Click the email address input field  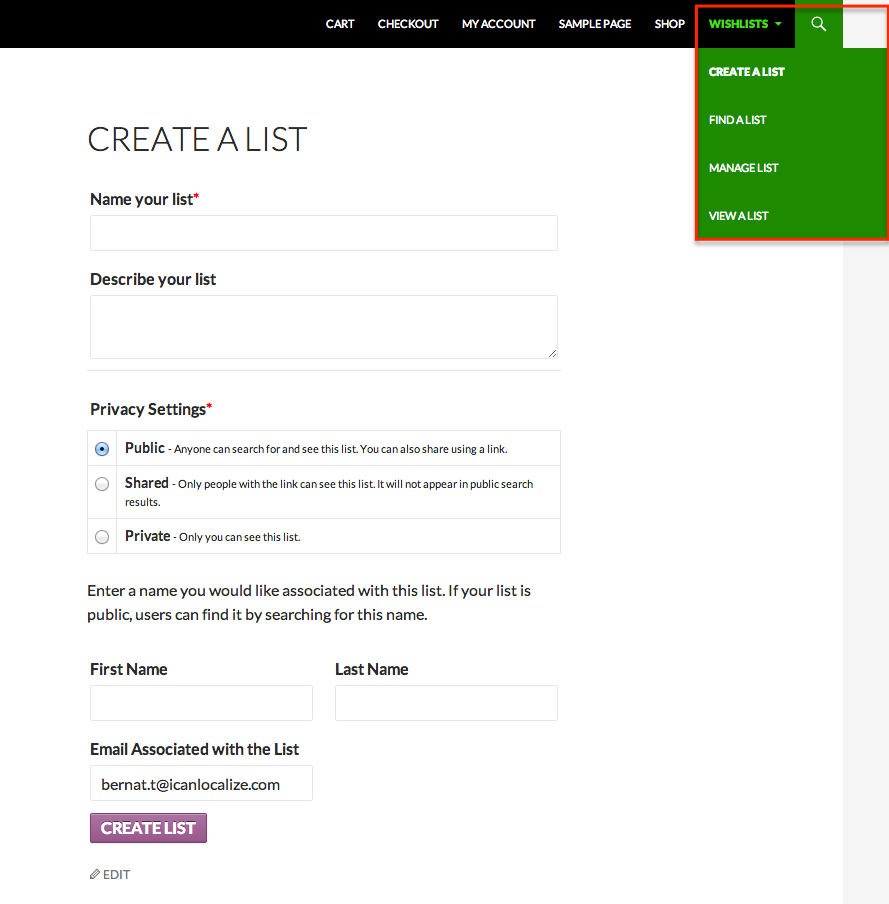pyautogui.click(x=201, y=783)
